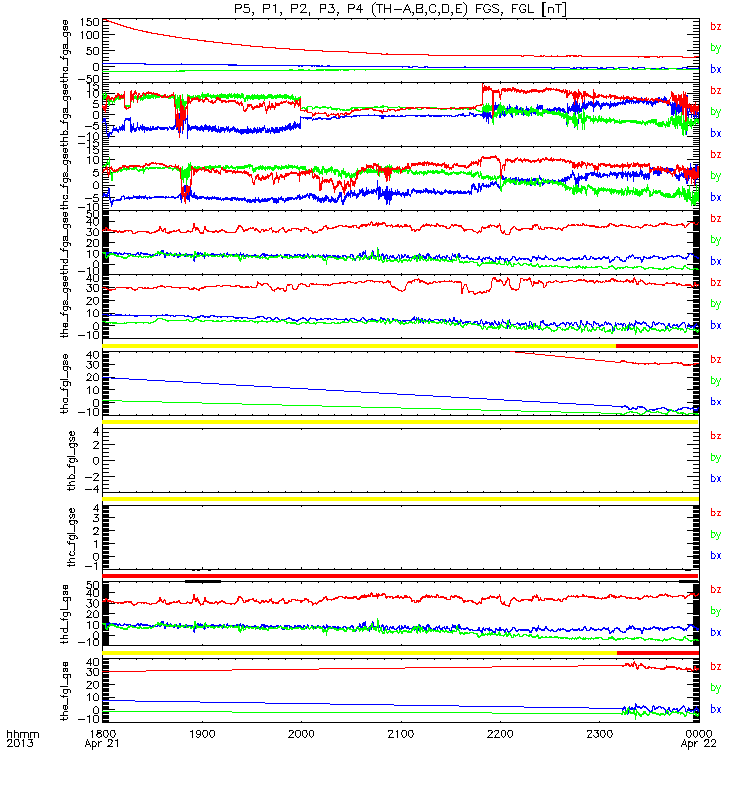Click the plot title "P5, P1, P2, P3, P4 (TH-A,B,C,D,E) FGS, FGL [nT]"
This screenshot has width=750, height=800.
coord(401,9)
